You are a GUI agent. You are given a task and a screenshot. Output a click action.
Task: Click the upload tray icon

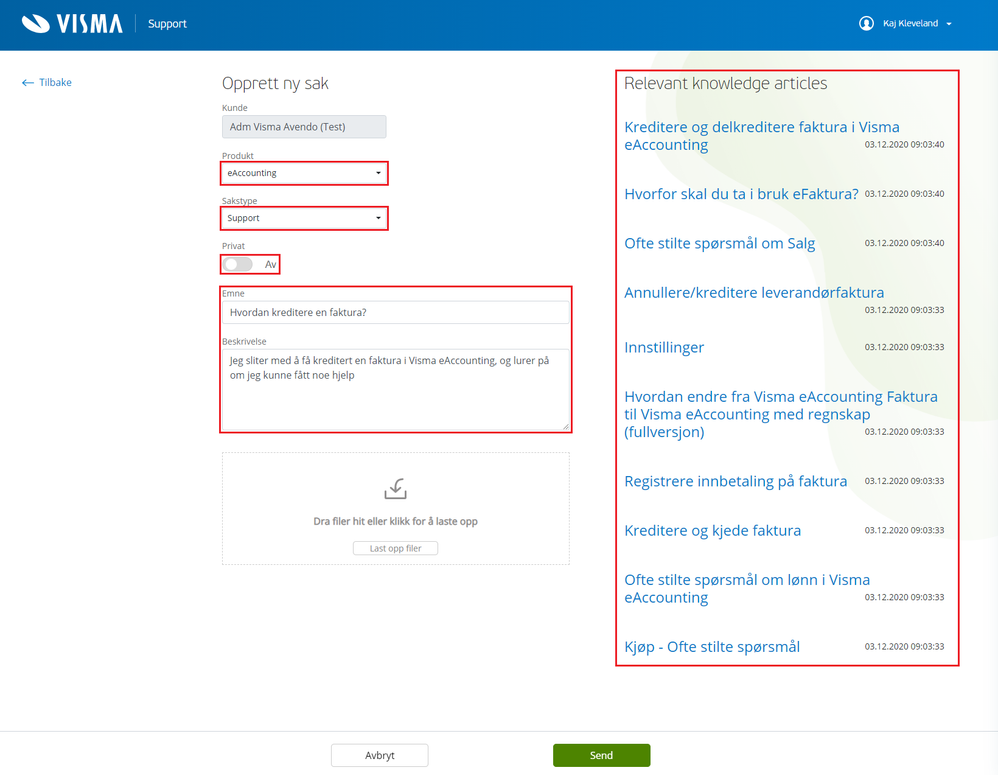395,489
